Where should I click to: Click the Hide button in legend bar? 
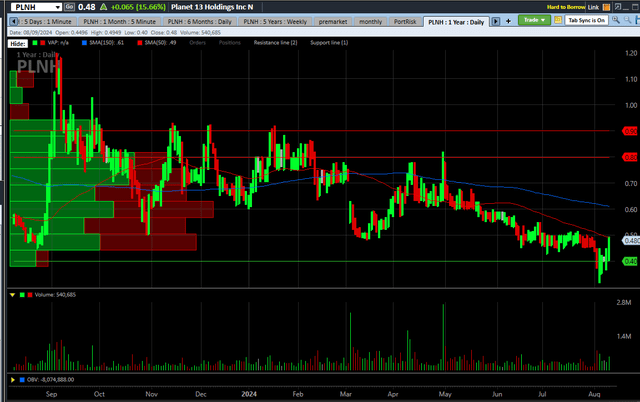coord(18,43)
